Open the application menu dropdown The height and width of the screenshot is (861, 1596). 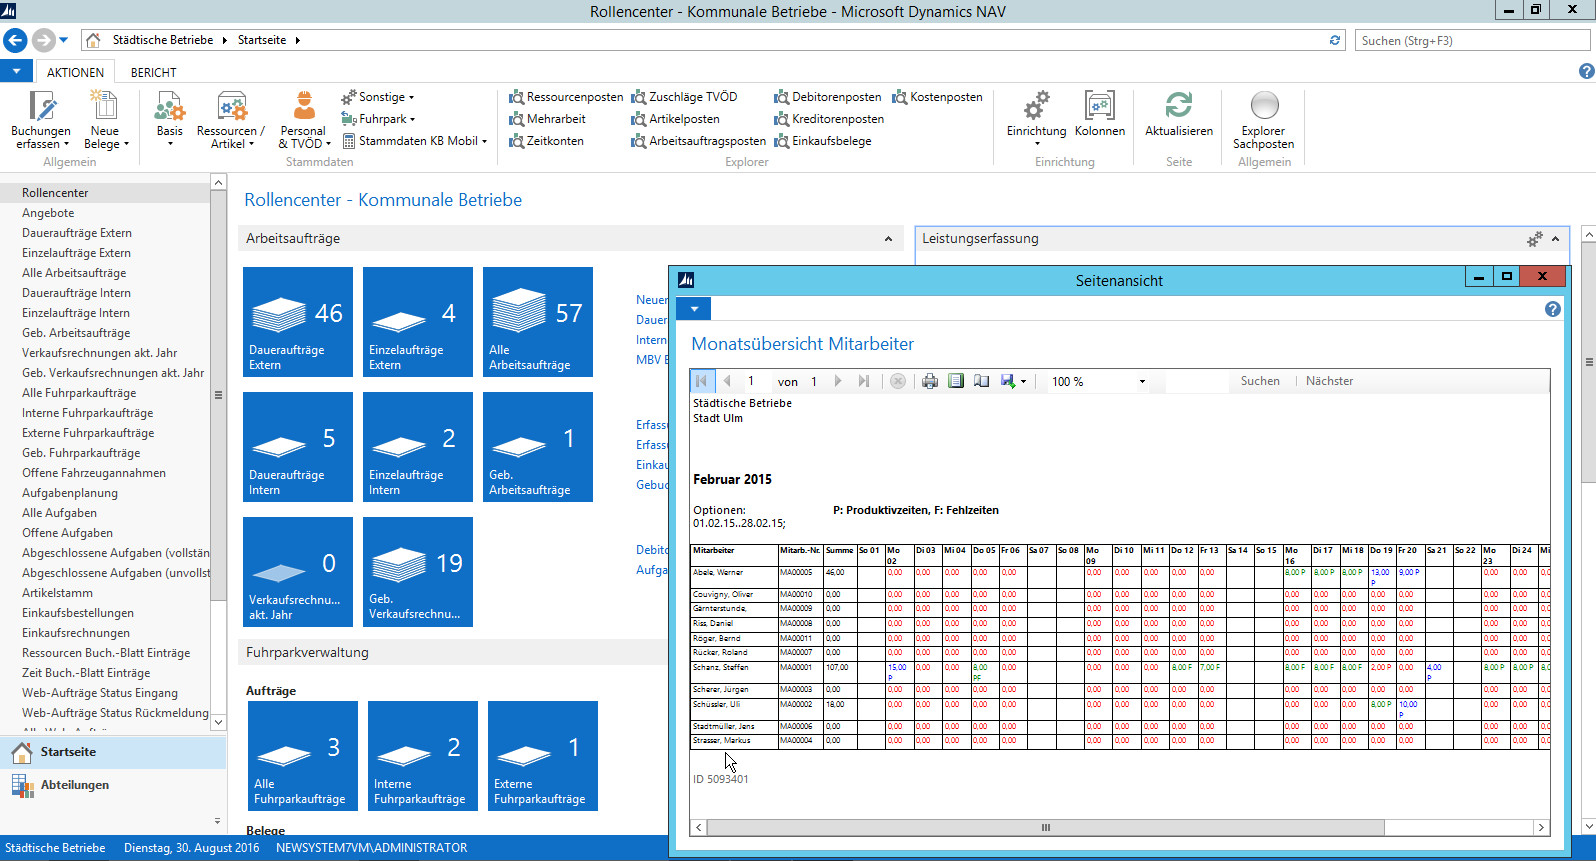tap(16, 72)
